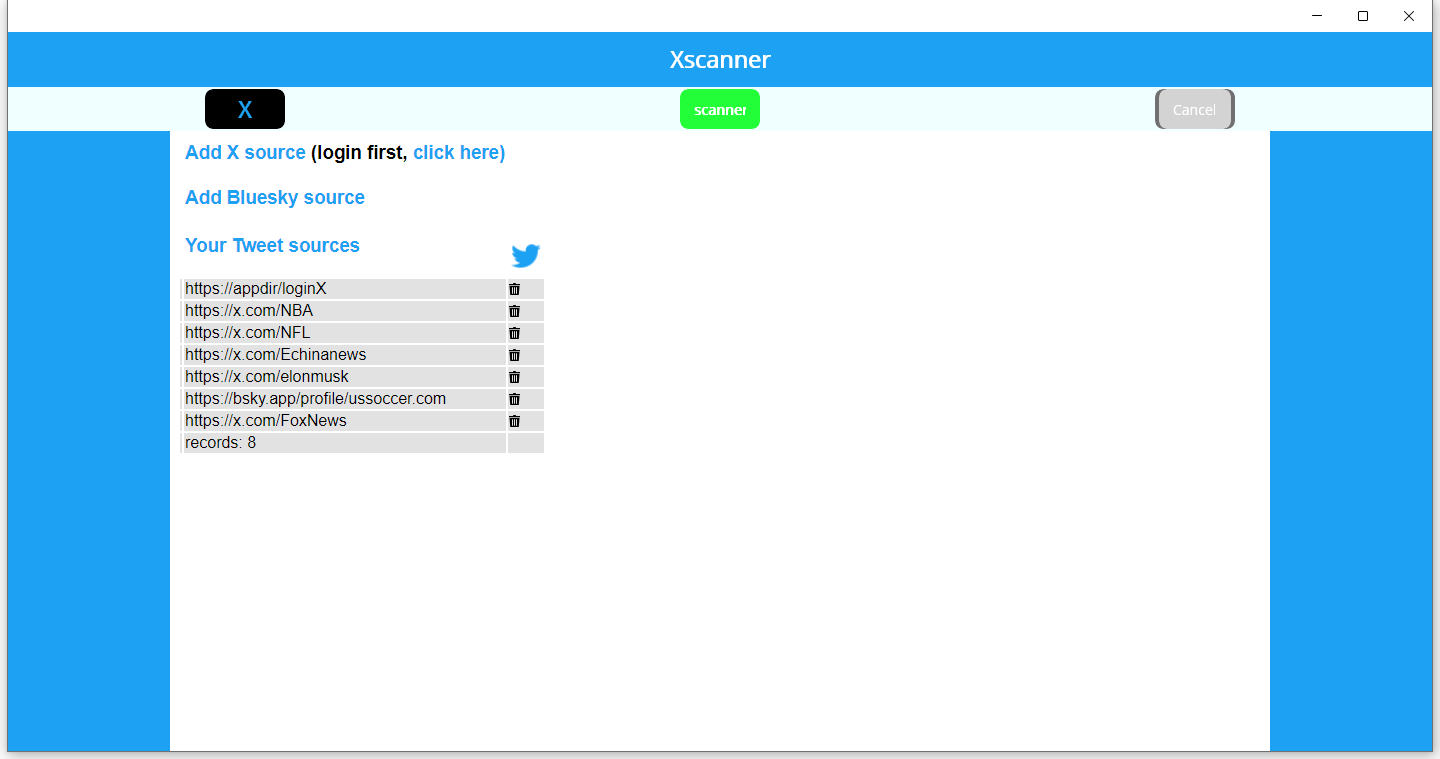Delete the bsky.app ussoccer.com source

[x=514, y=399]
